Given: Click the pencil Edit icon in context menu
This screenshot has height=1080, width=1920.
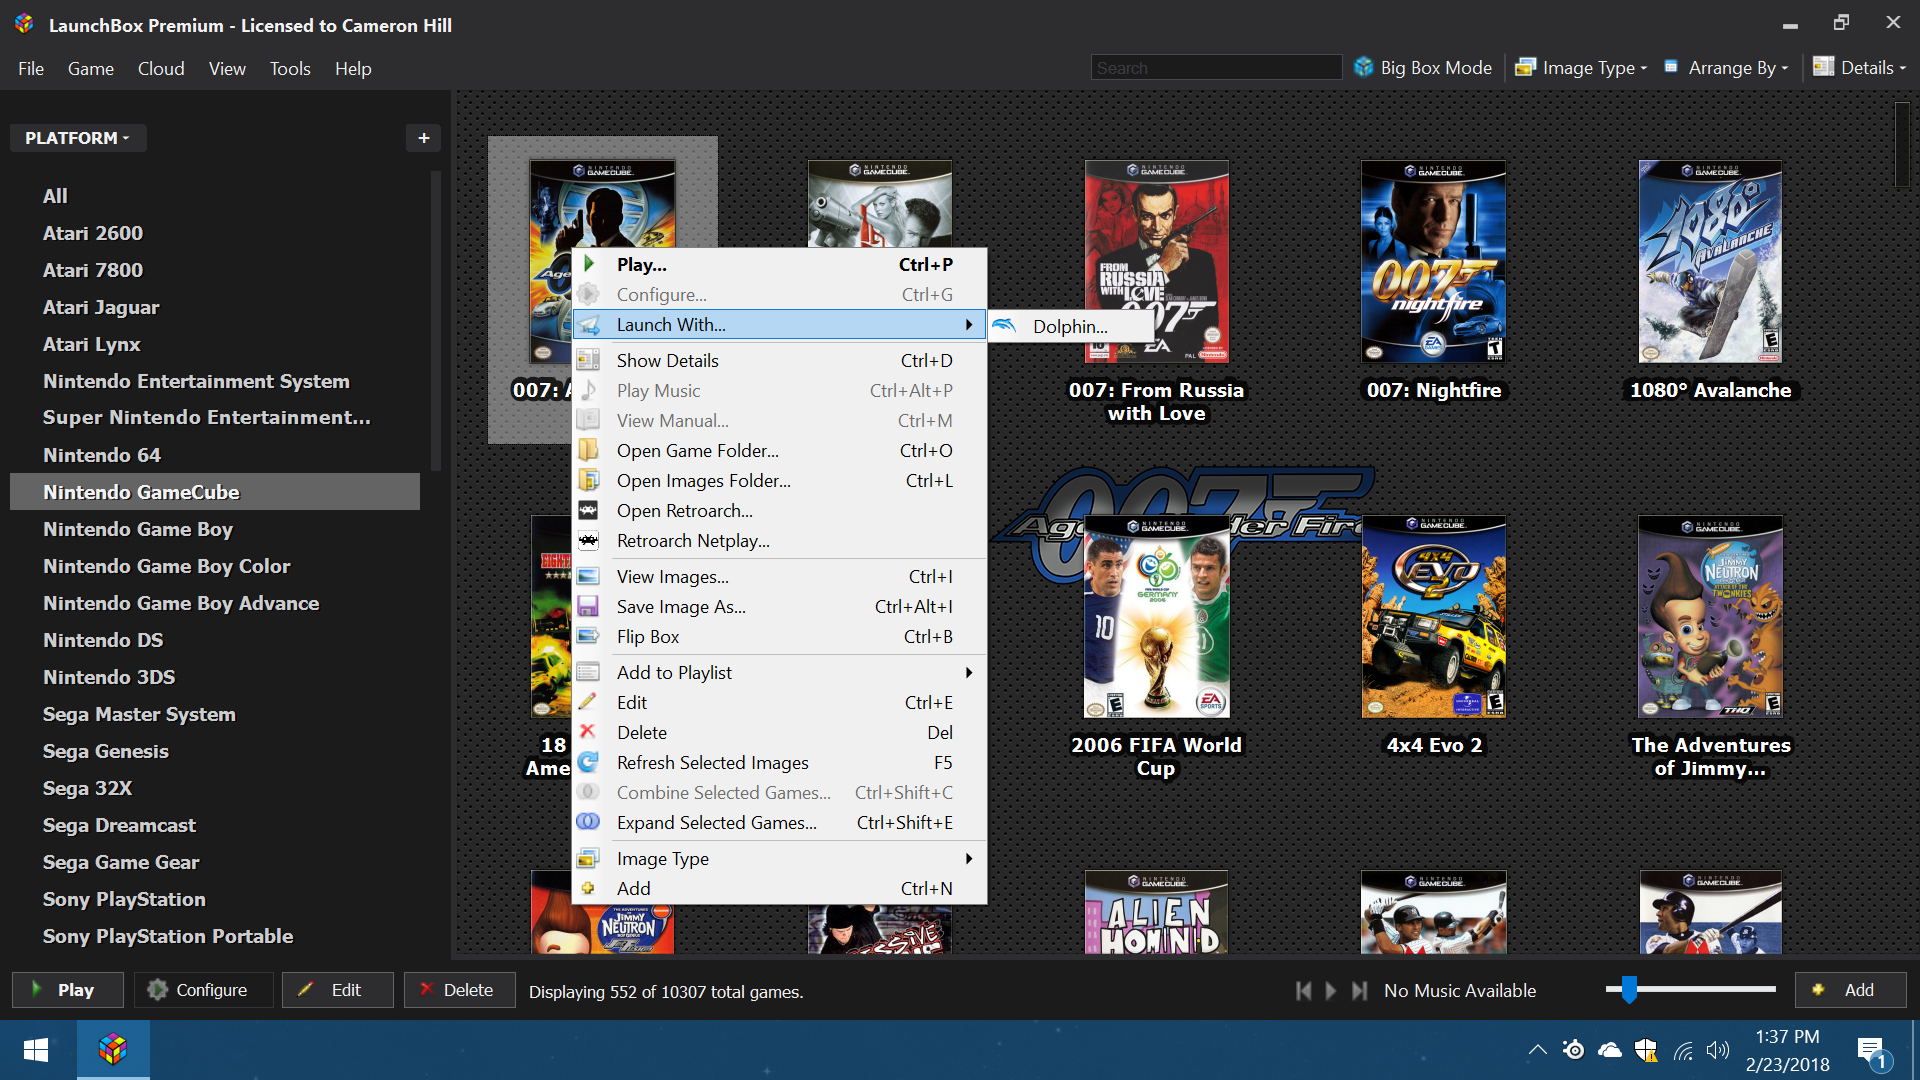Looking at the screenshot, I should click(588, 702).
